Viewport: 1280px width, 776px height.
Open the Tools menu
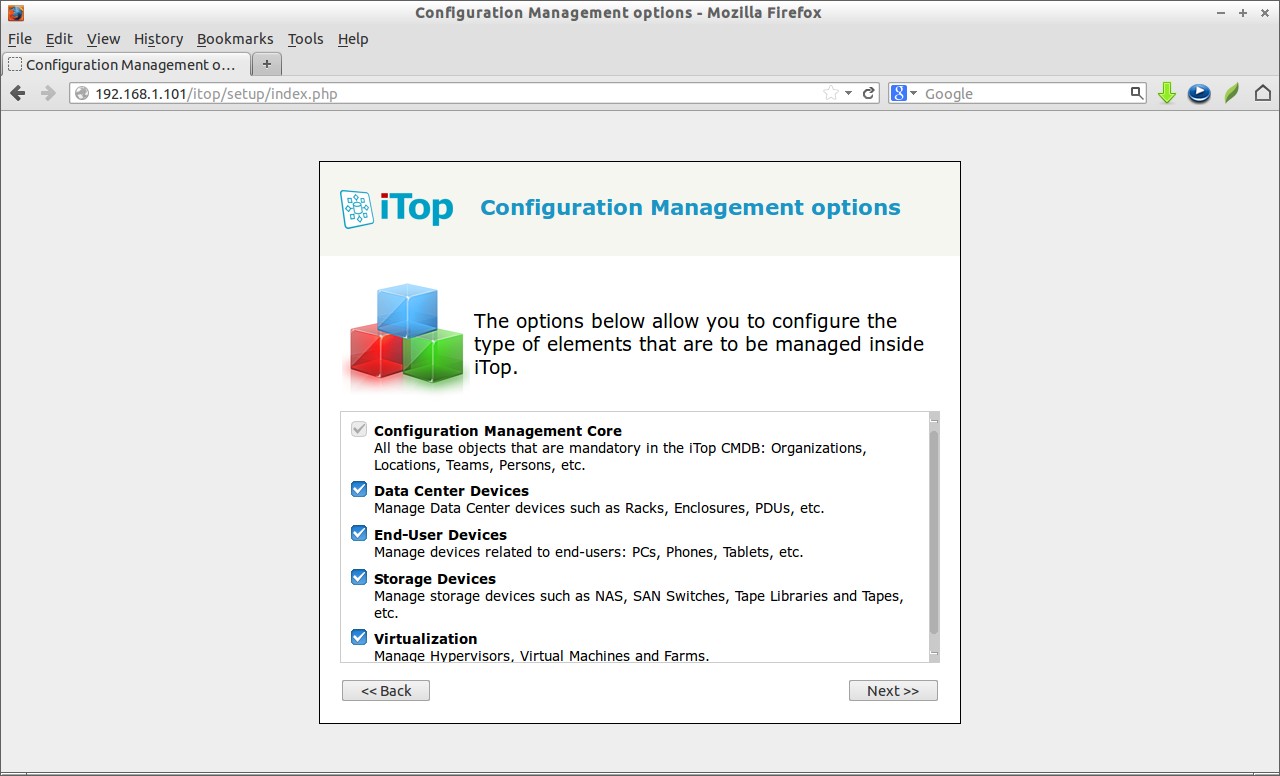(x=305, y=39)
